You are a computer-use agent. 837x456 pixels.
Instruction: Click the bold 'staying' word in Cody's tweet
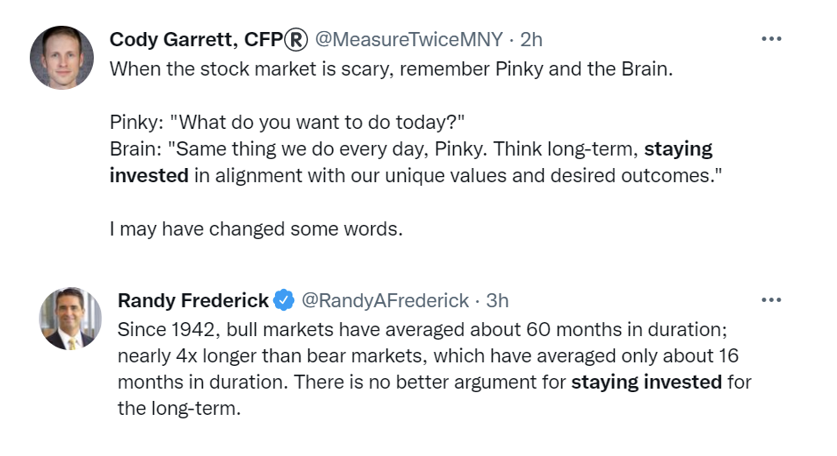pos(678,150)
